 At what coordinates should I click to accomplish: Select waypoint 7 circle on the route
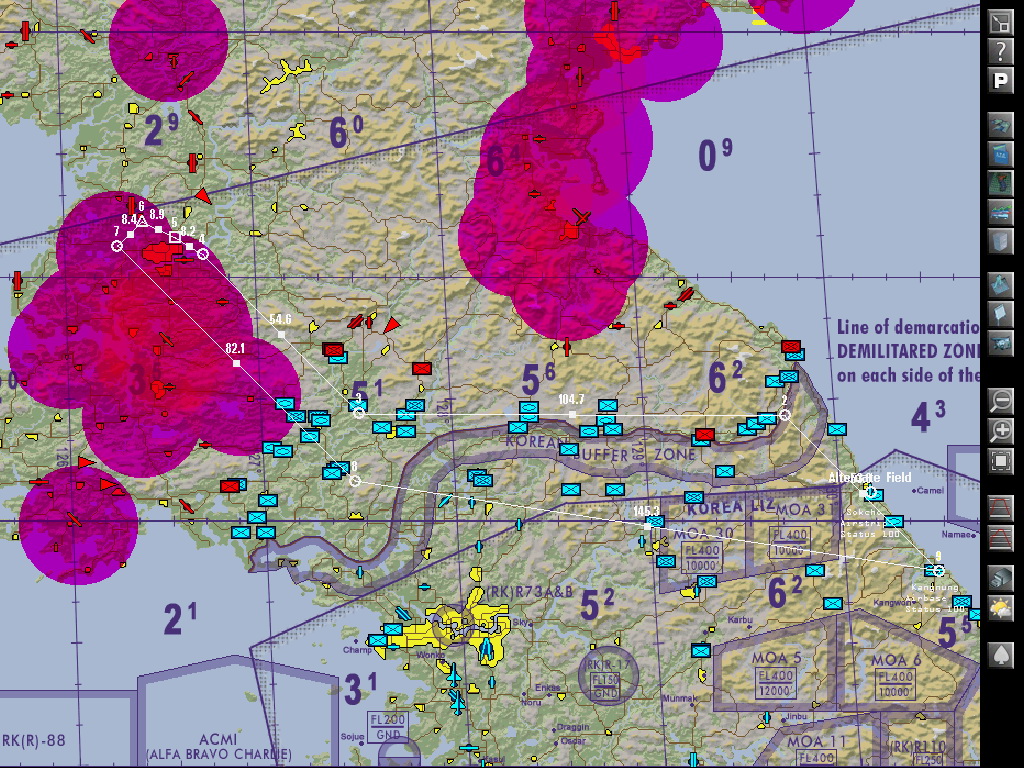click(x=117, y=245)
